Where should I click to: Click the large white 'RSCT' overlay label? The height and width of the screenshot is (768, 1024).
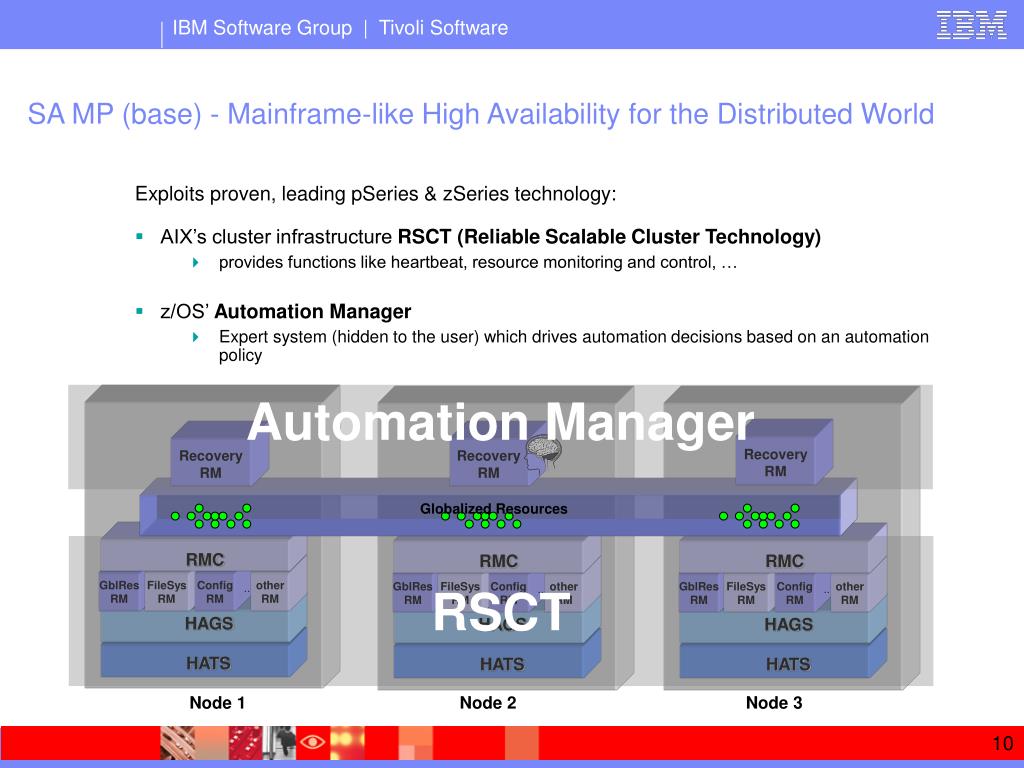[500, 613]
